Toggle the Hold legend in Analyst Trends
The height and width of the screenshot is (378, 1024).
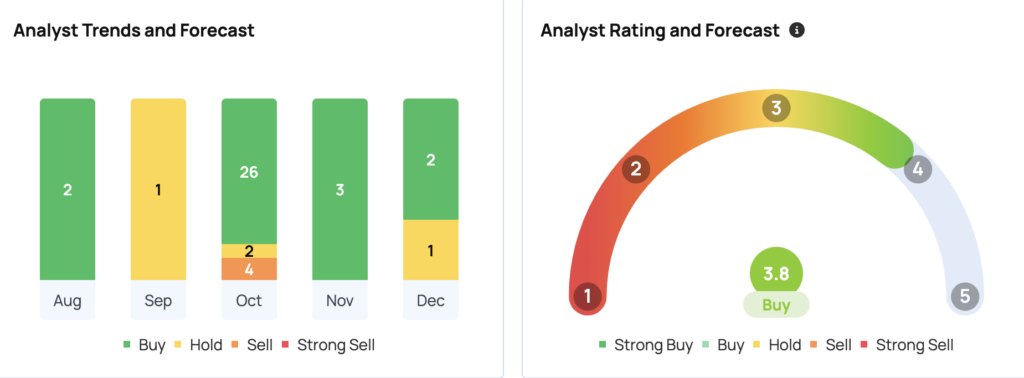tap(199, 345)
